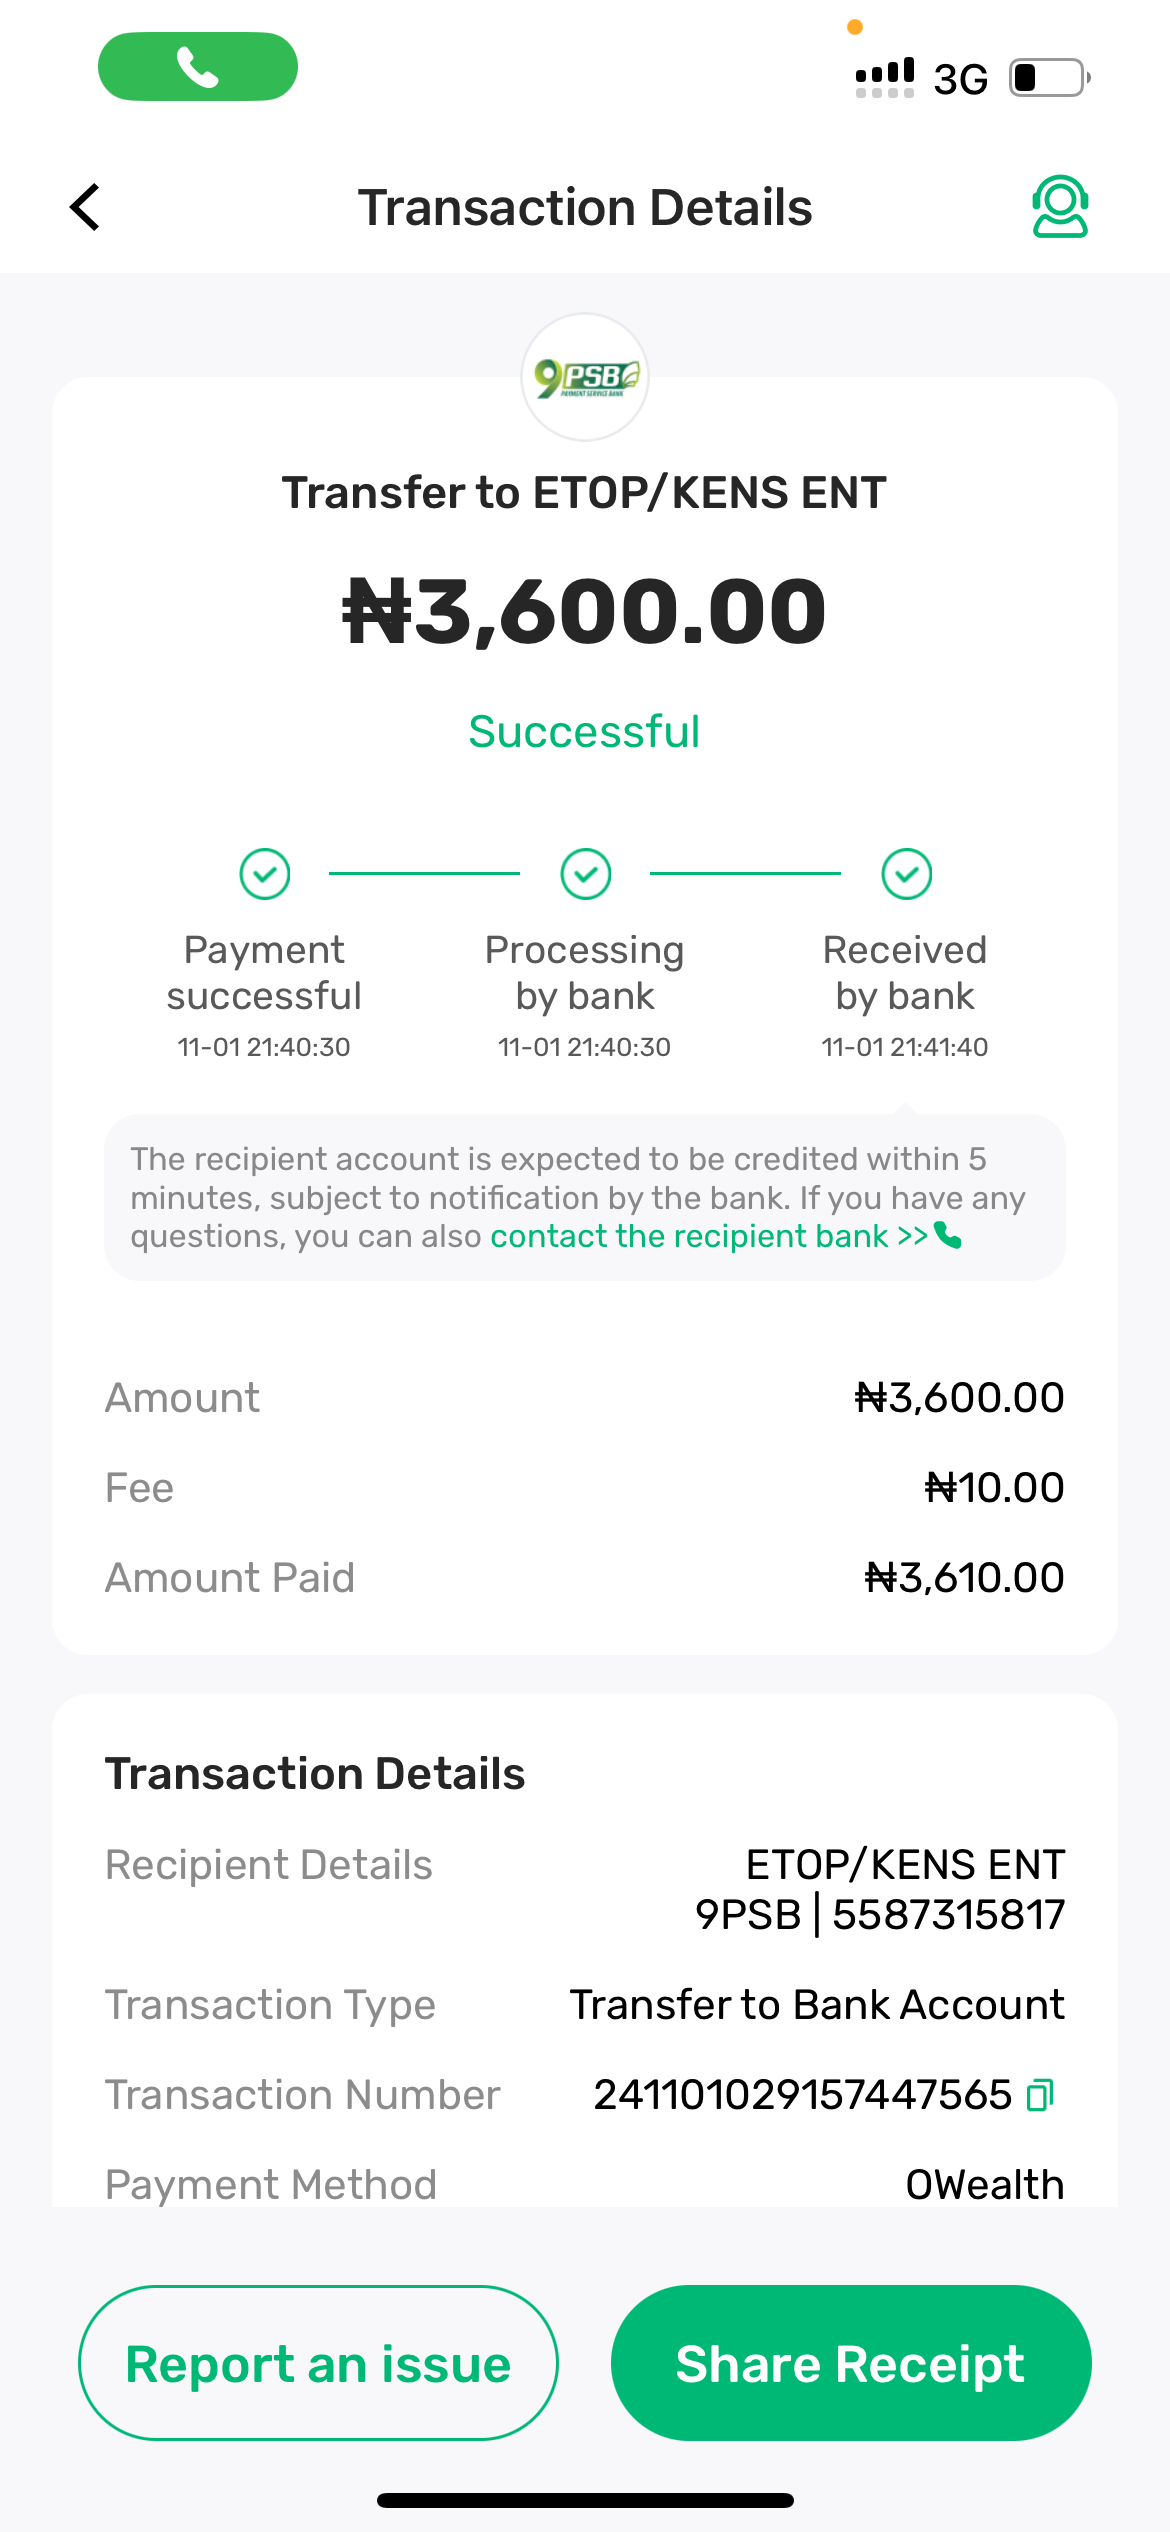Tap the phone icon beside recipient bank link
The image size is (1170, 2532).
(948, 1237)
